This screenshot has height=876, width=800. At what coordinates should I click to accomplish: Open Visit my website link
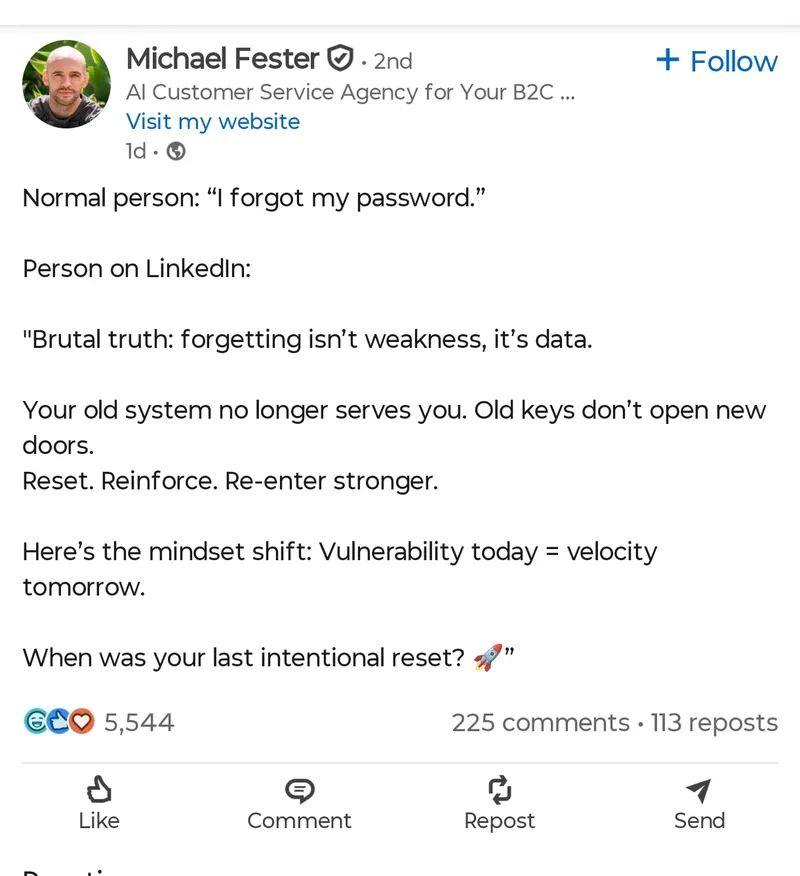pos(213,121)
